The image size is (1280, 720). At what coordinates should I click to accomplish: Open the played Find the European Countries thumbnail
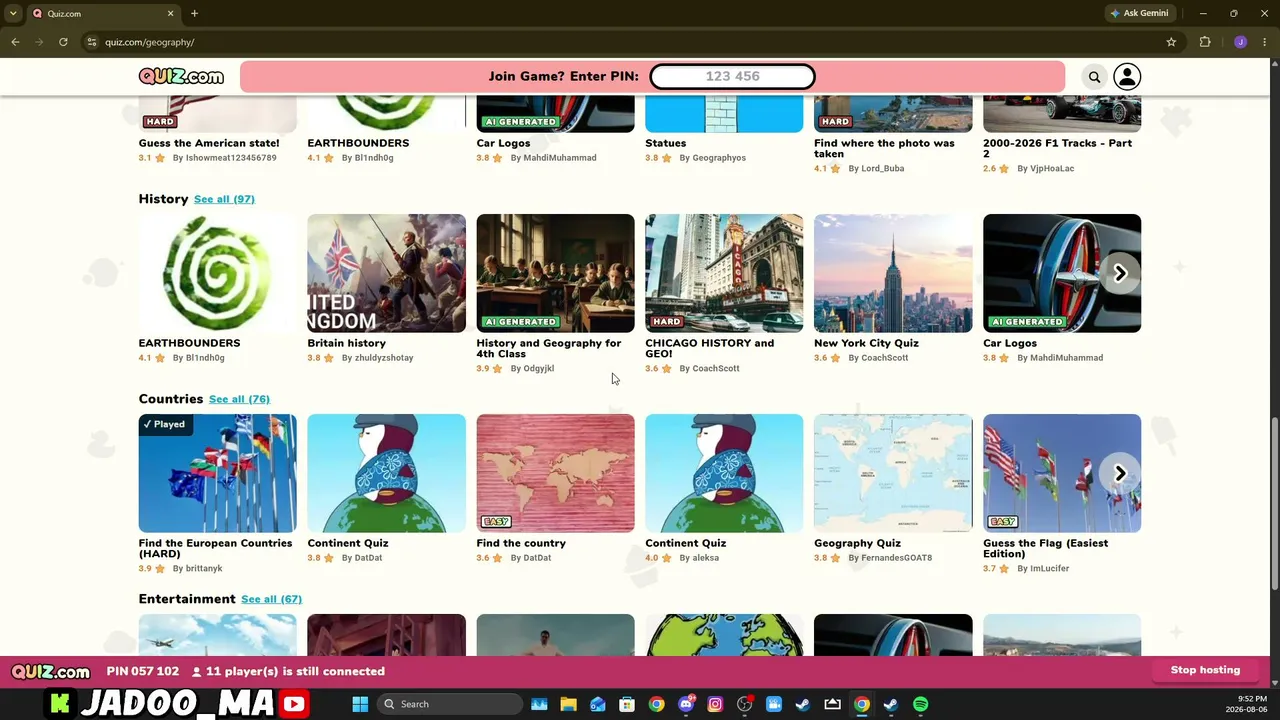(217, 473)
